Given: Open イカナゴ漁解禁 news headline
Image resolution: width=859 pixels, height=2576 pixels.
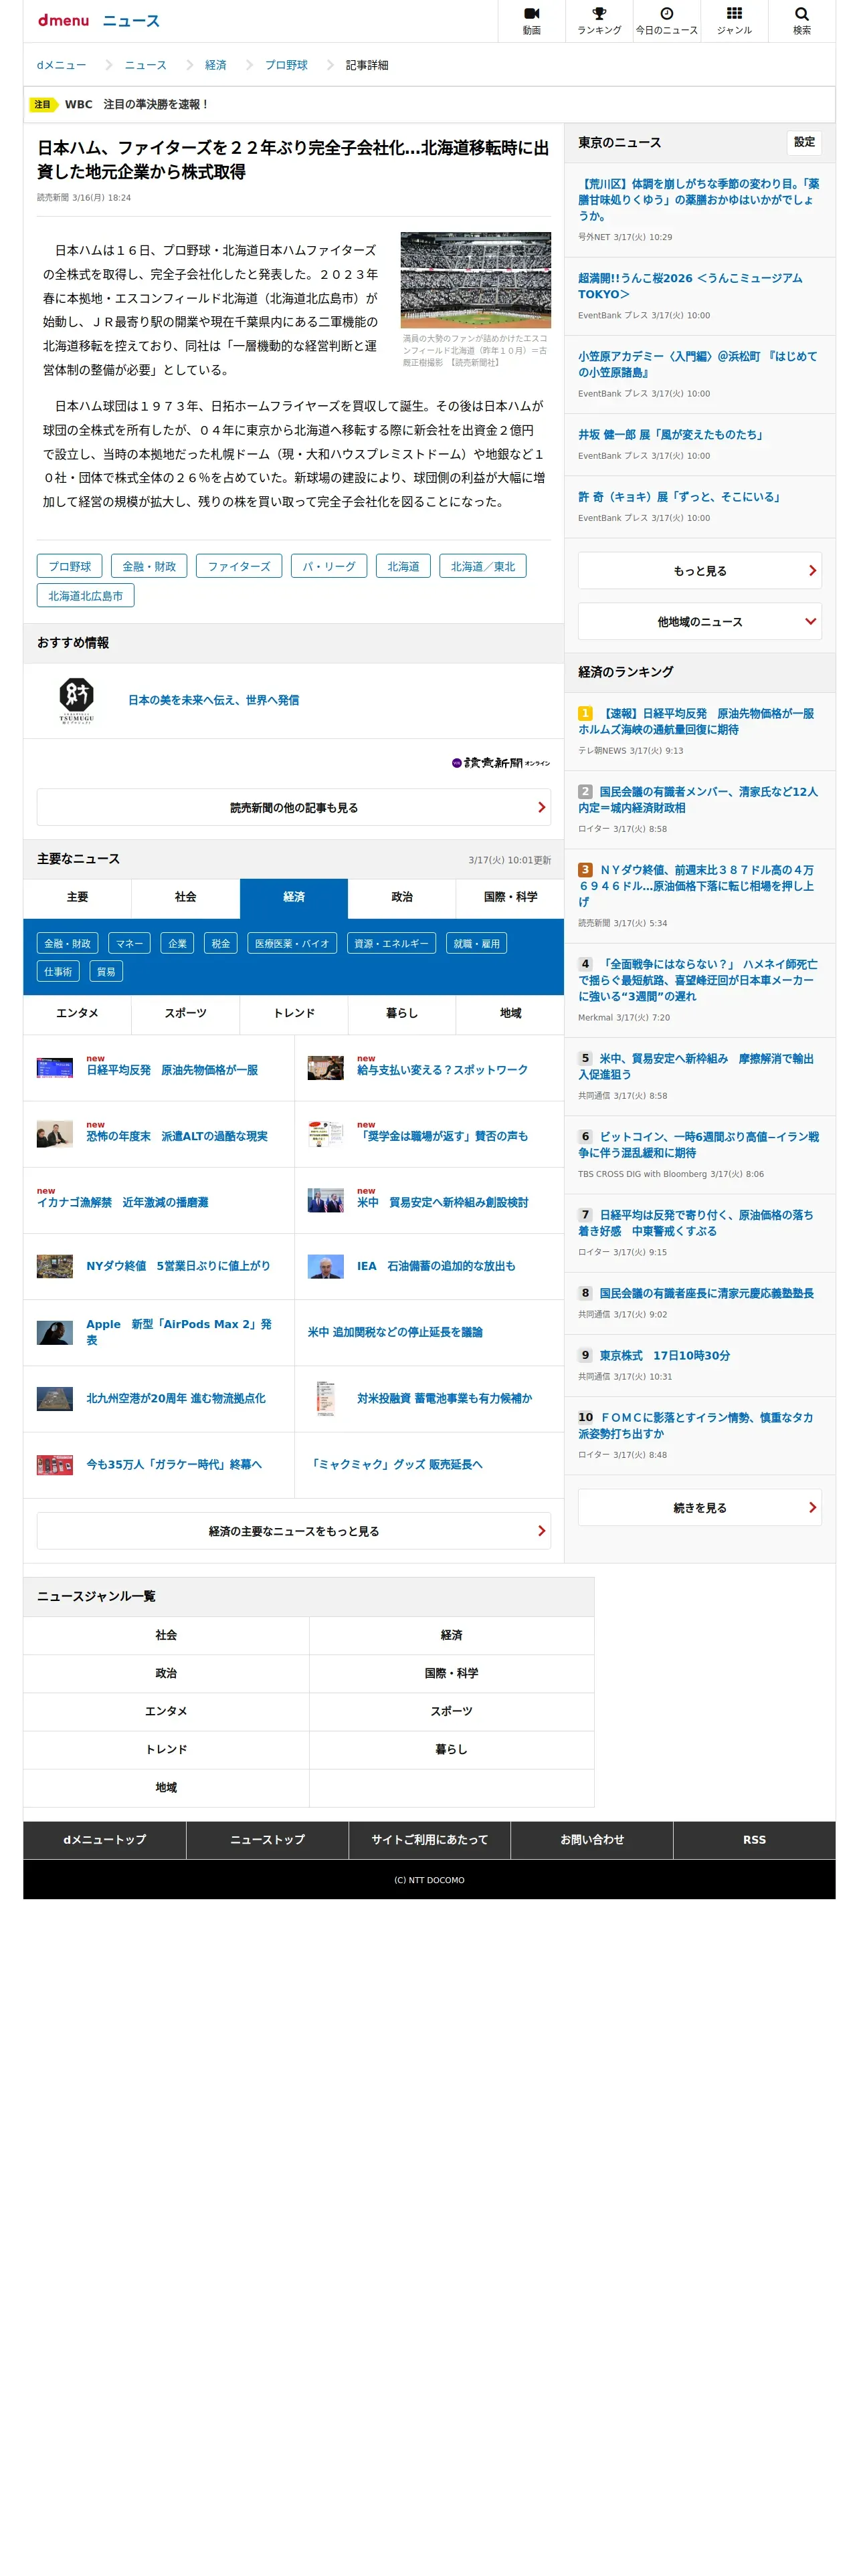Looking at the screenshot, I should [122, 1203].
